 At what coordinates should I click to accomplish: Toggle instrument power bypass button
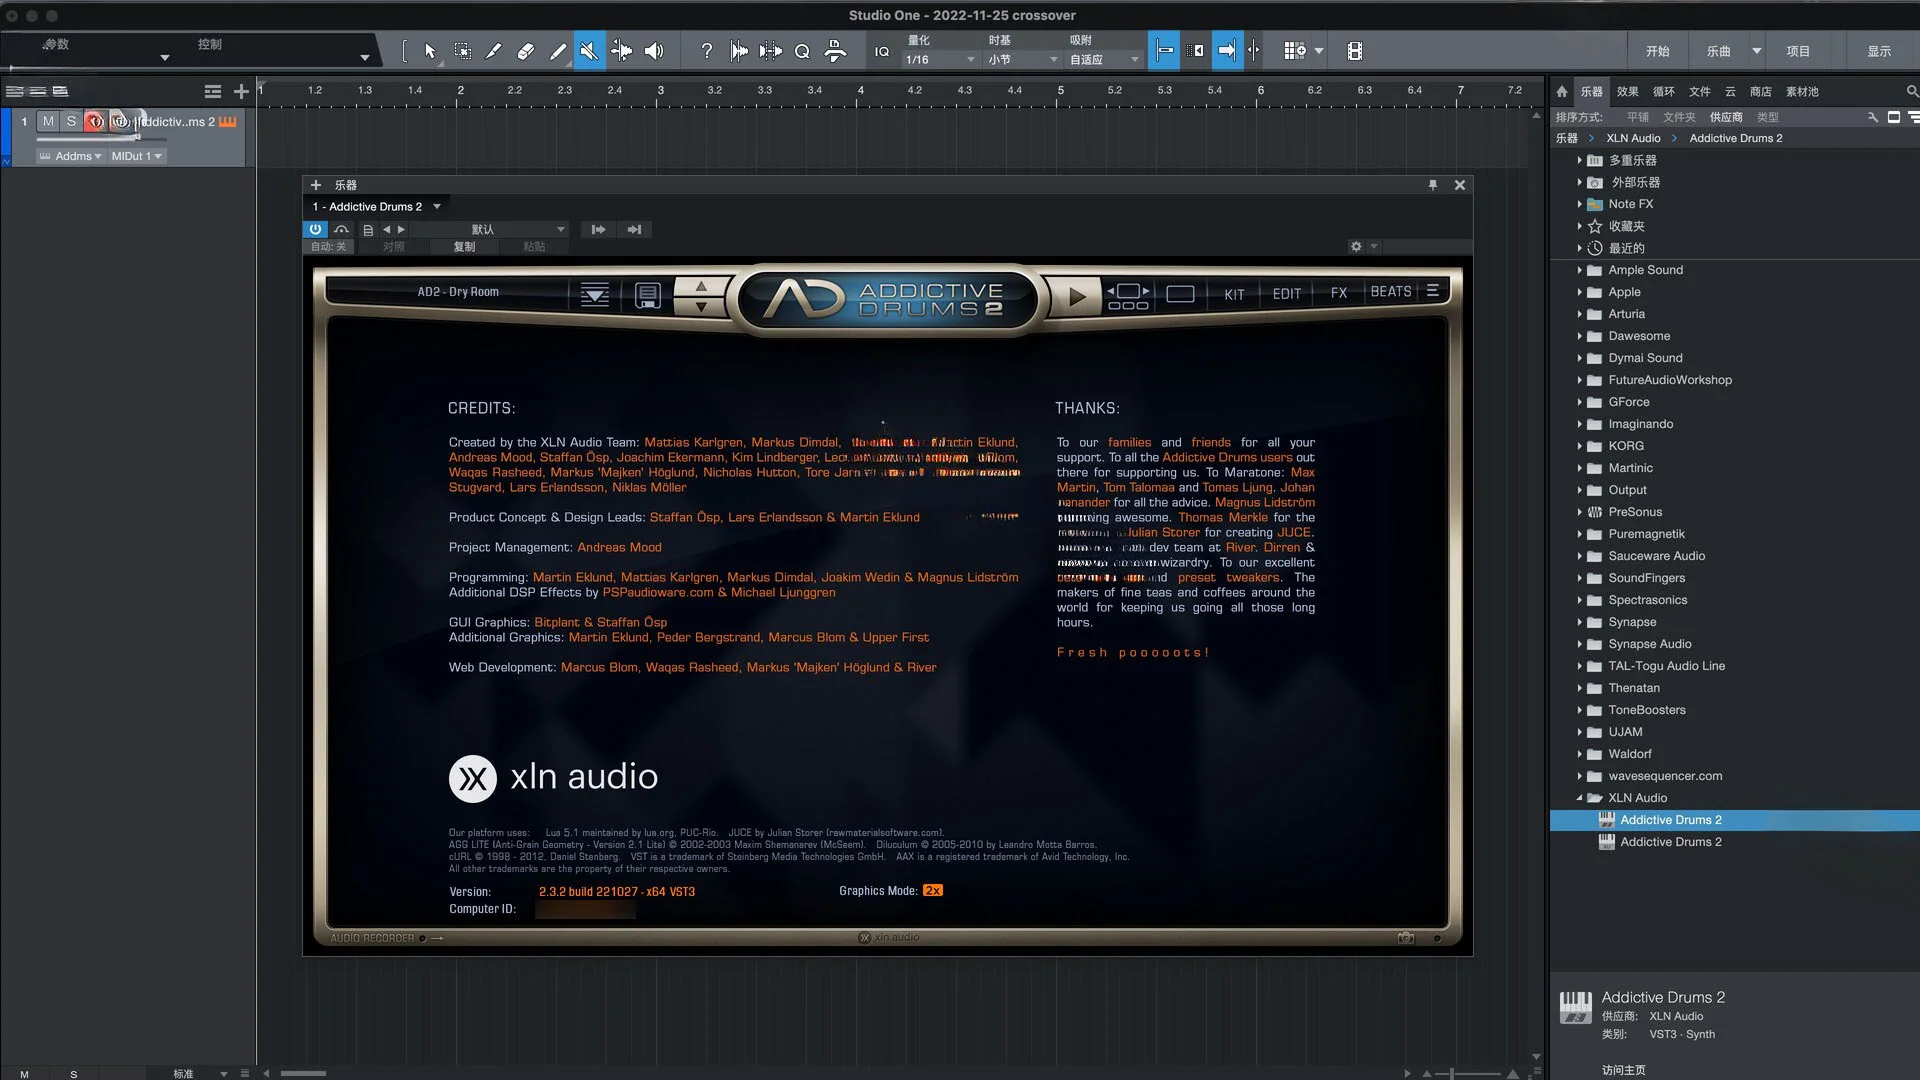click(x=315, y=229)
